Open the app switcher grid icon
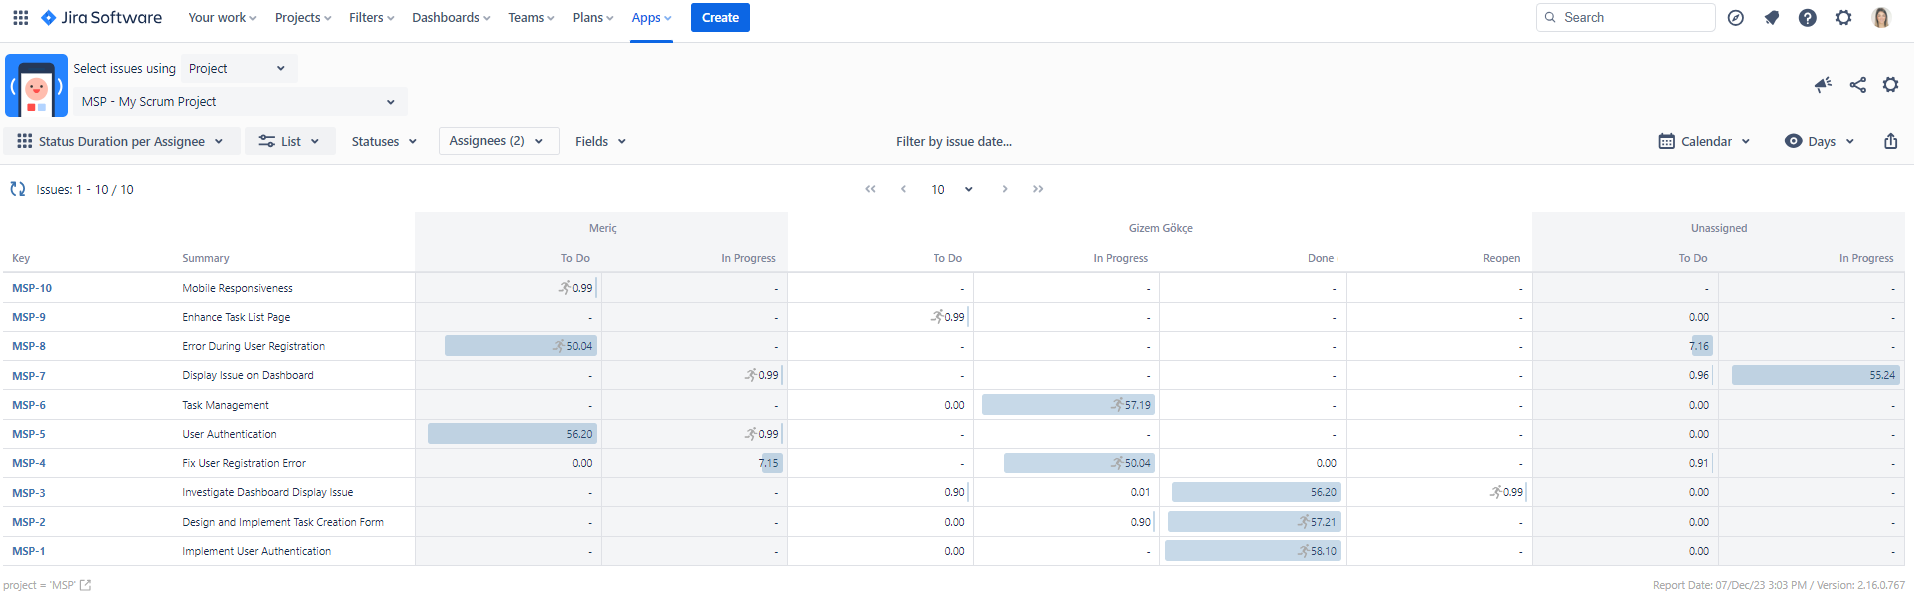Screen dimensions: 1914x597 tap(20, 18)
